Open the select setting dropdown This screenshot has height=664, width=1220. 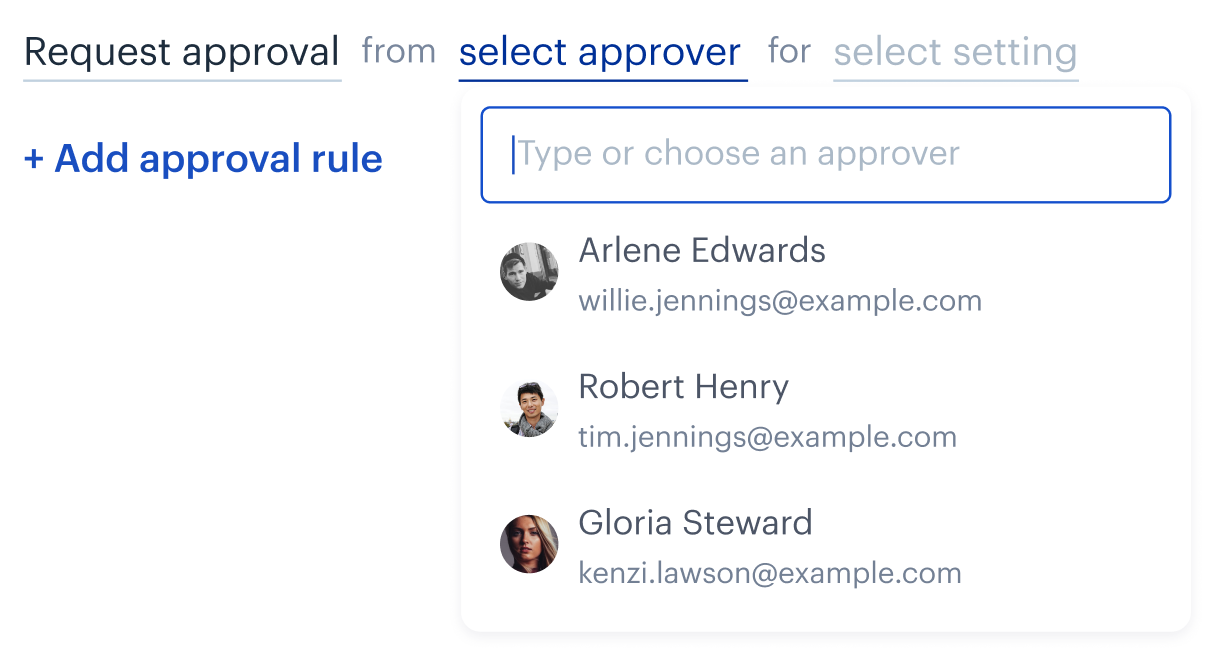955,52
